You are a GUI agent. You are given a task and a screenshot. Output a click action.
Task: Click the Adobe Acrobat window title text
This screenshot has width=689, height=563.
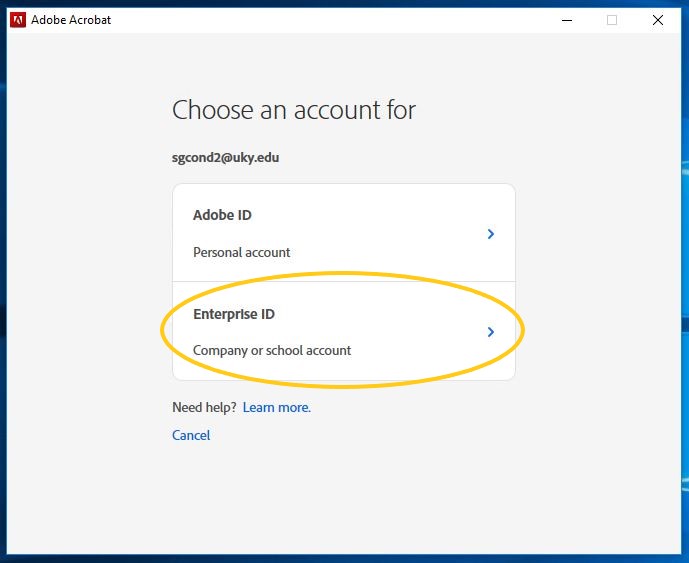[x=71, y=20]
